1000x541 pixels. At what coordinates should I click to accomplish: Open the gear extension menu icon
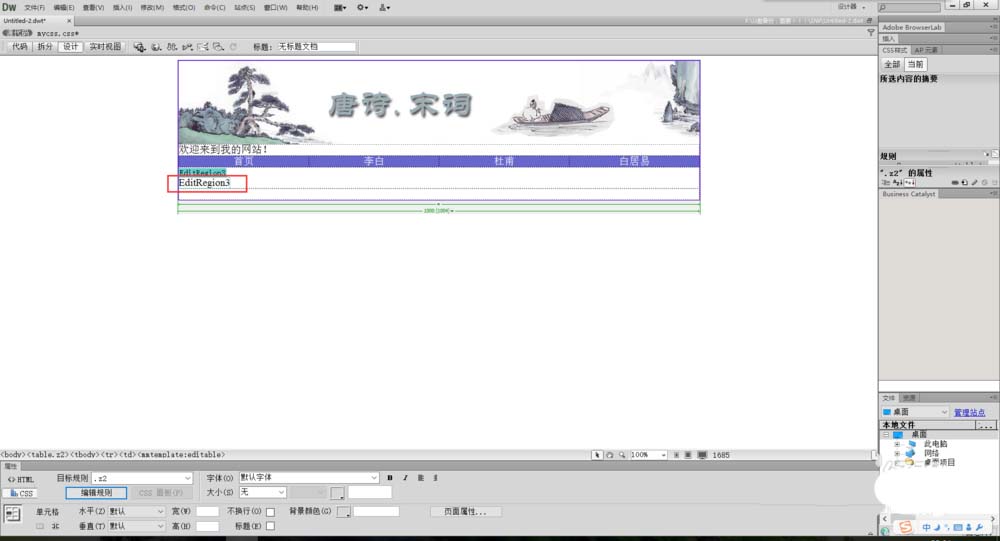coord(362,7)
